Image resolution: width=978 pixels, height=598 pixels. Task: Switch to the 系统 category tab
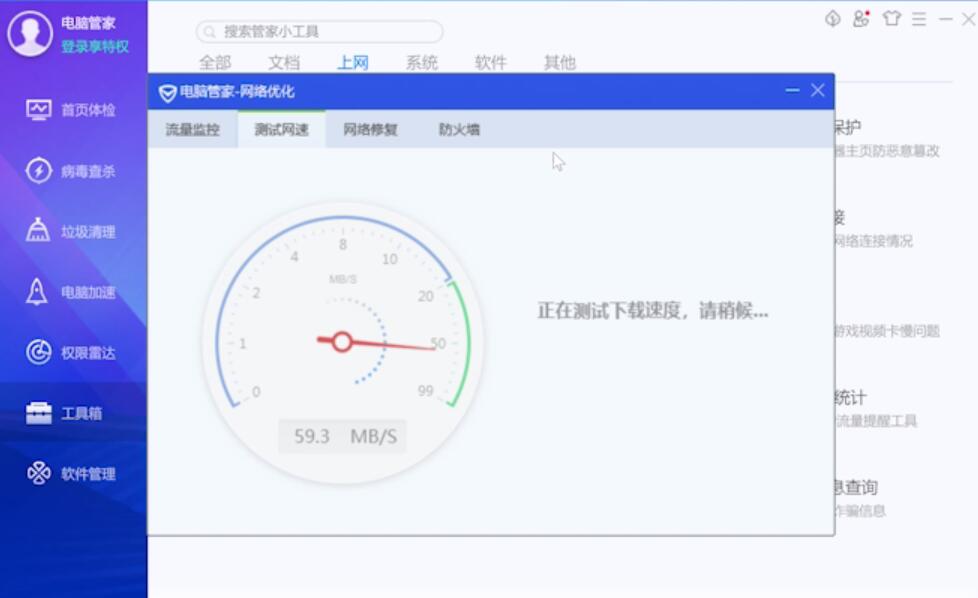coord(422,62)
